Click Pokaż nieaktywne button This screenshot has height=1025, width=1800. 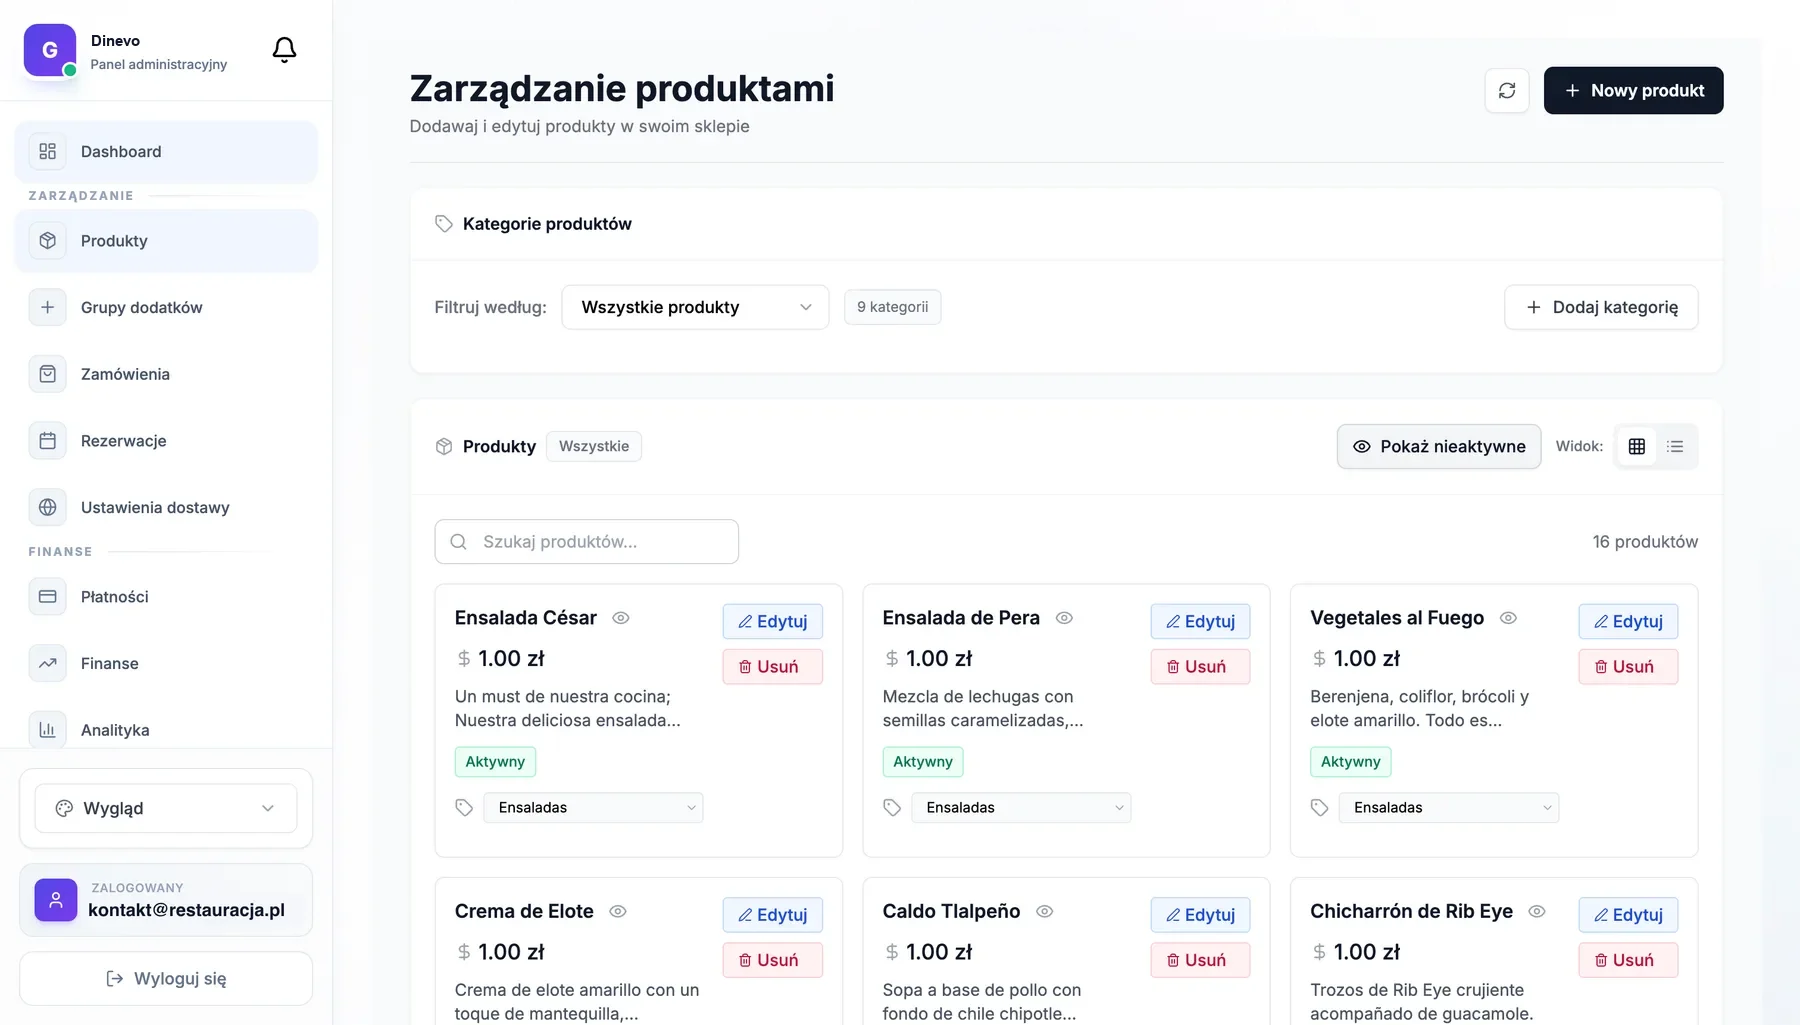[x=1439, y=447]
